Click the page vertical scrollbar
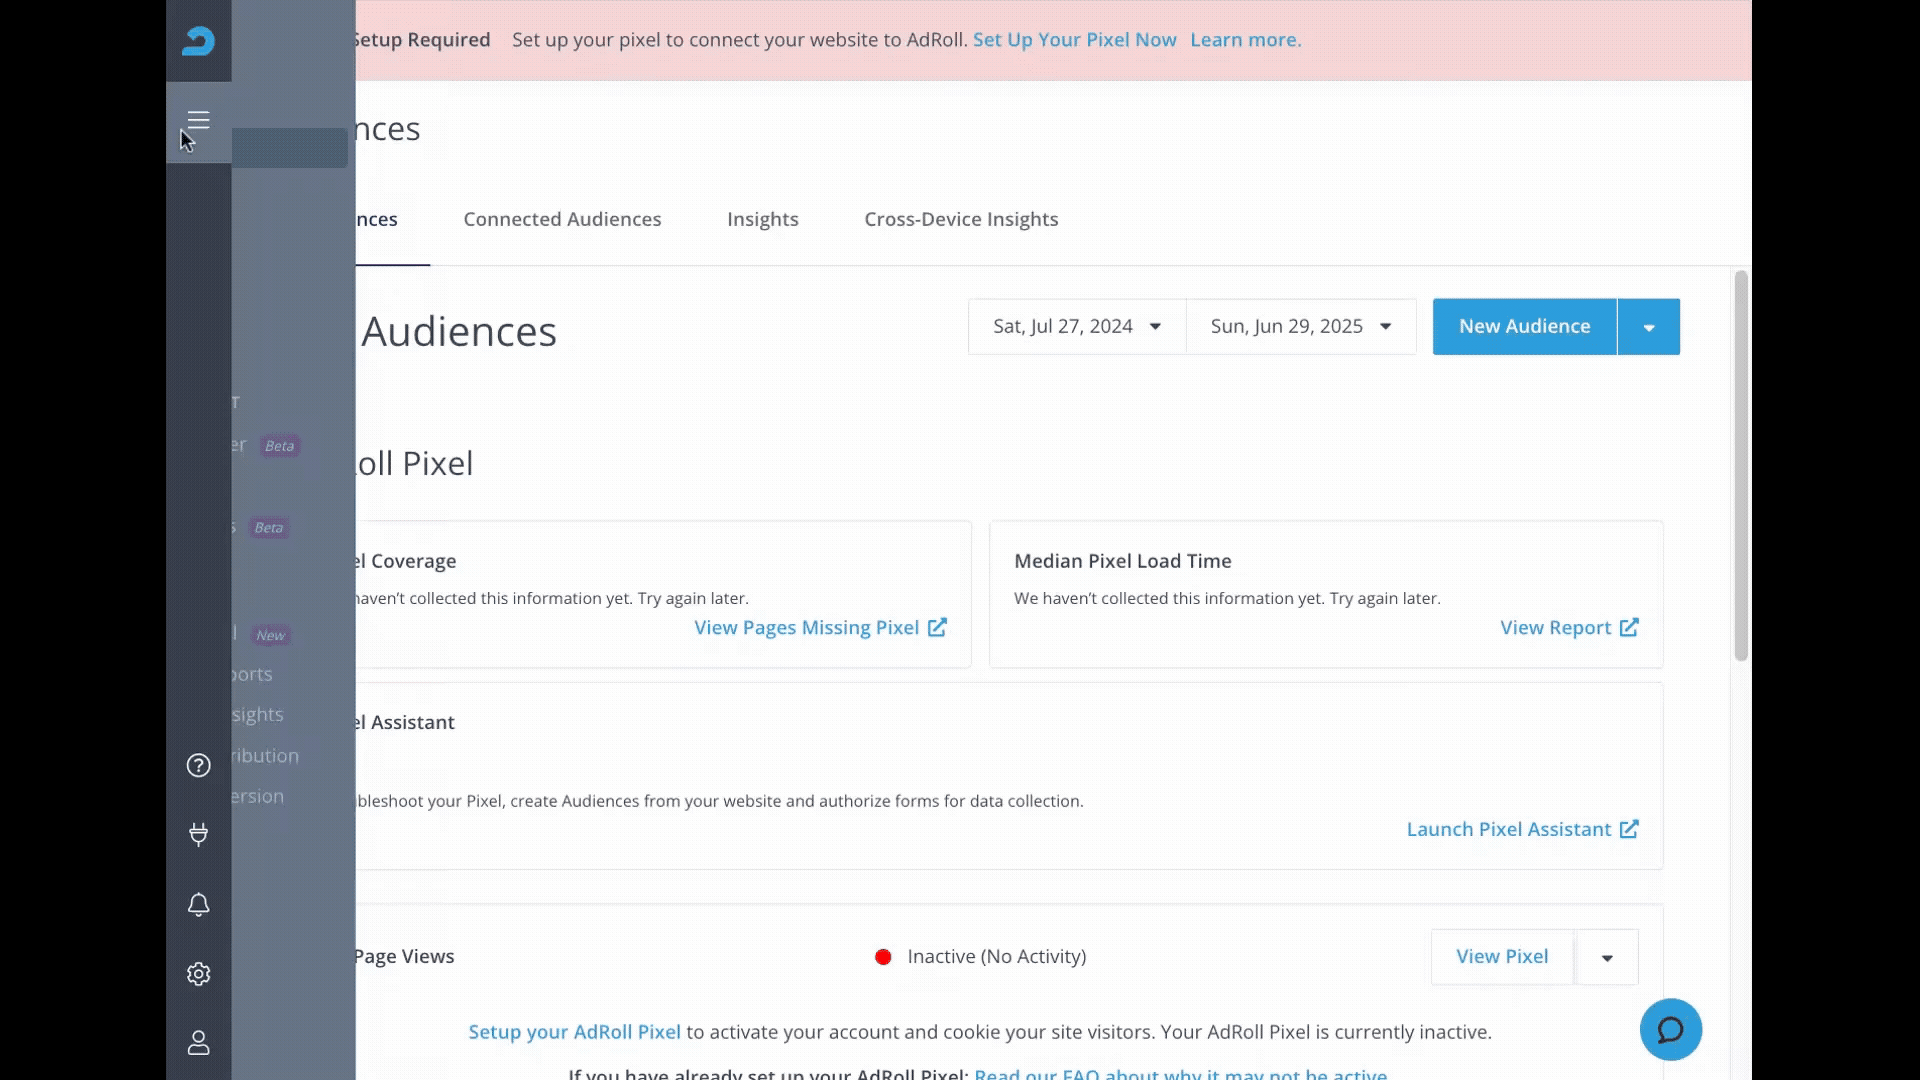 [x=1741, y=465]
